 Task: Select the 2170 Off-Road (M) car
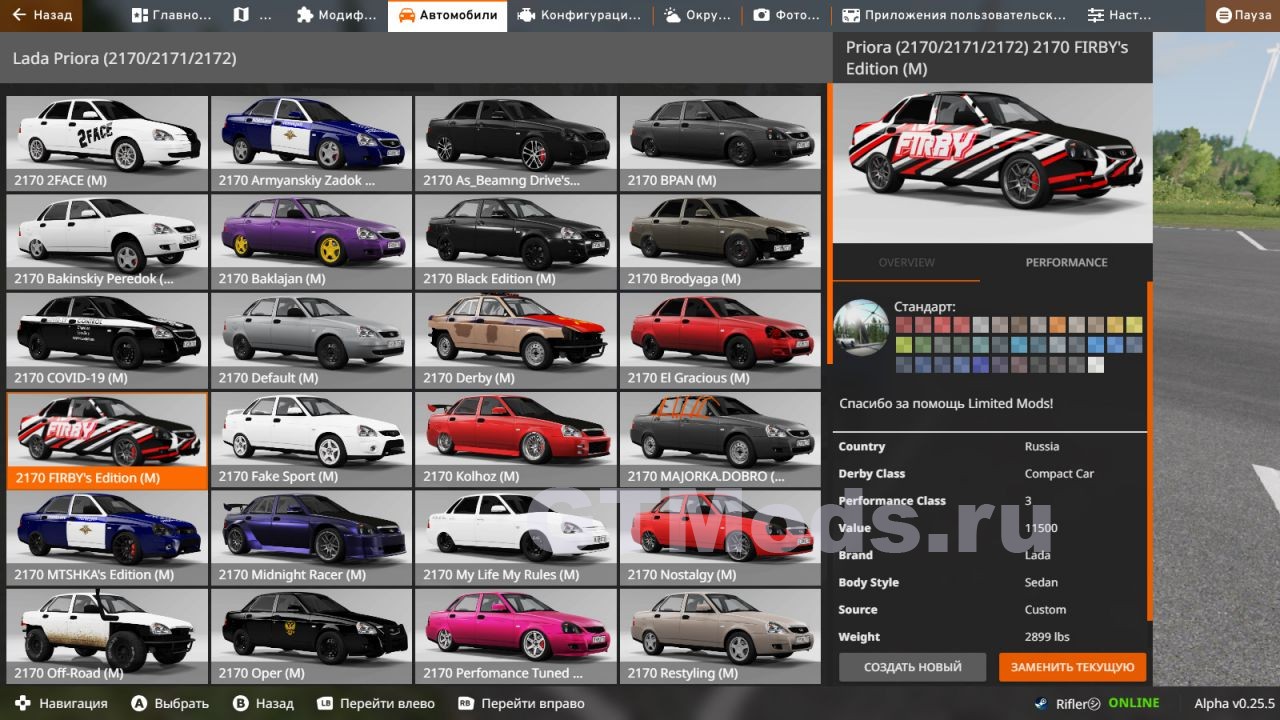[x=107, y=636]
